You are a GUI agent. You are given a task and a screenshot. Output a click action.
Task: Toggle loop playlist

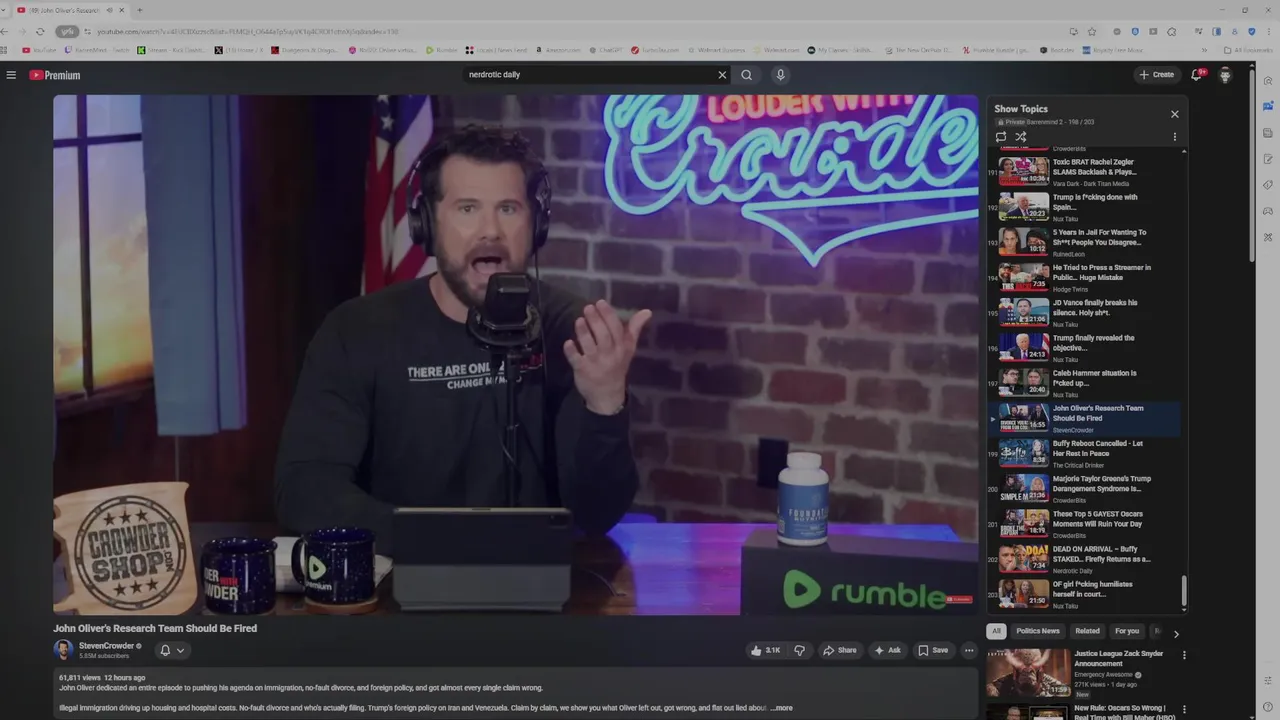1001,137
